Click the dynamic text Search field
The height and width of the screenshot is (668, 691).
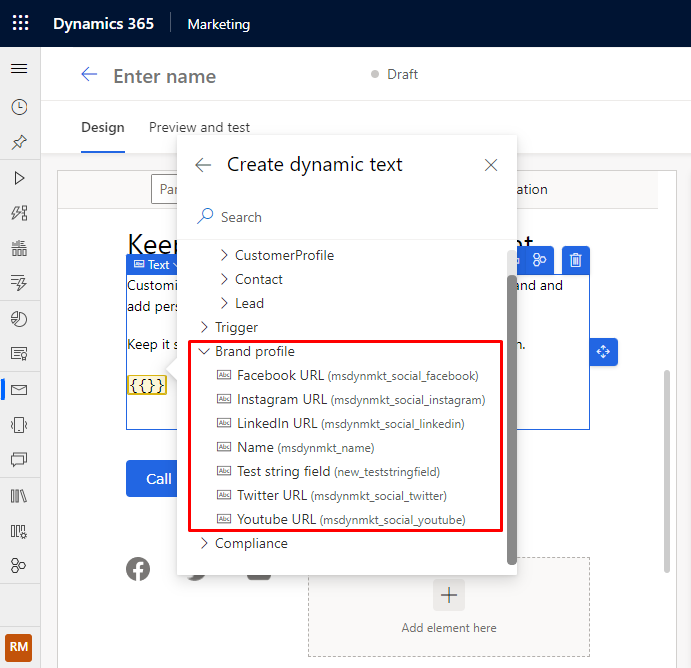pos(347,217)
